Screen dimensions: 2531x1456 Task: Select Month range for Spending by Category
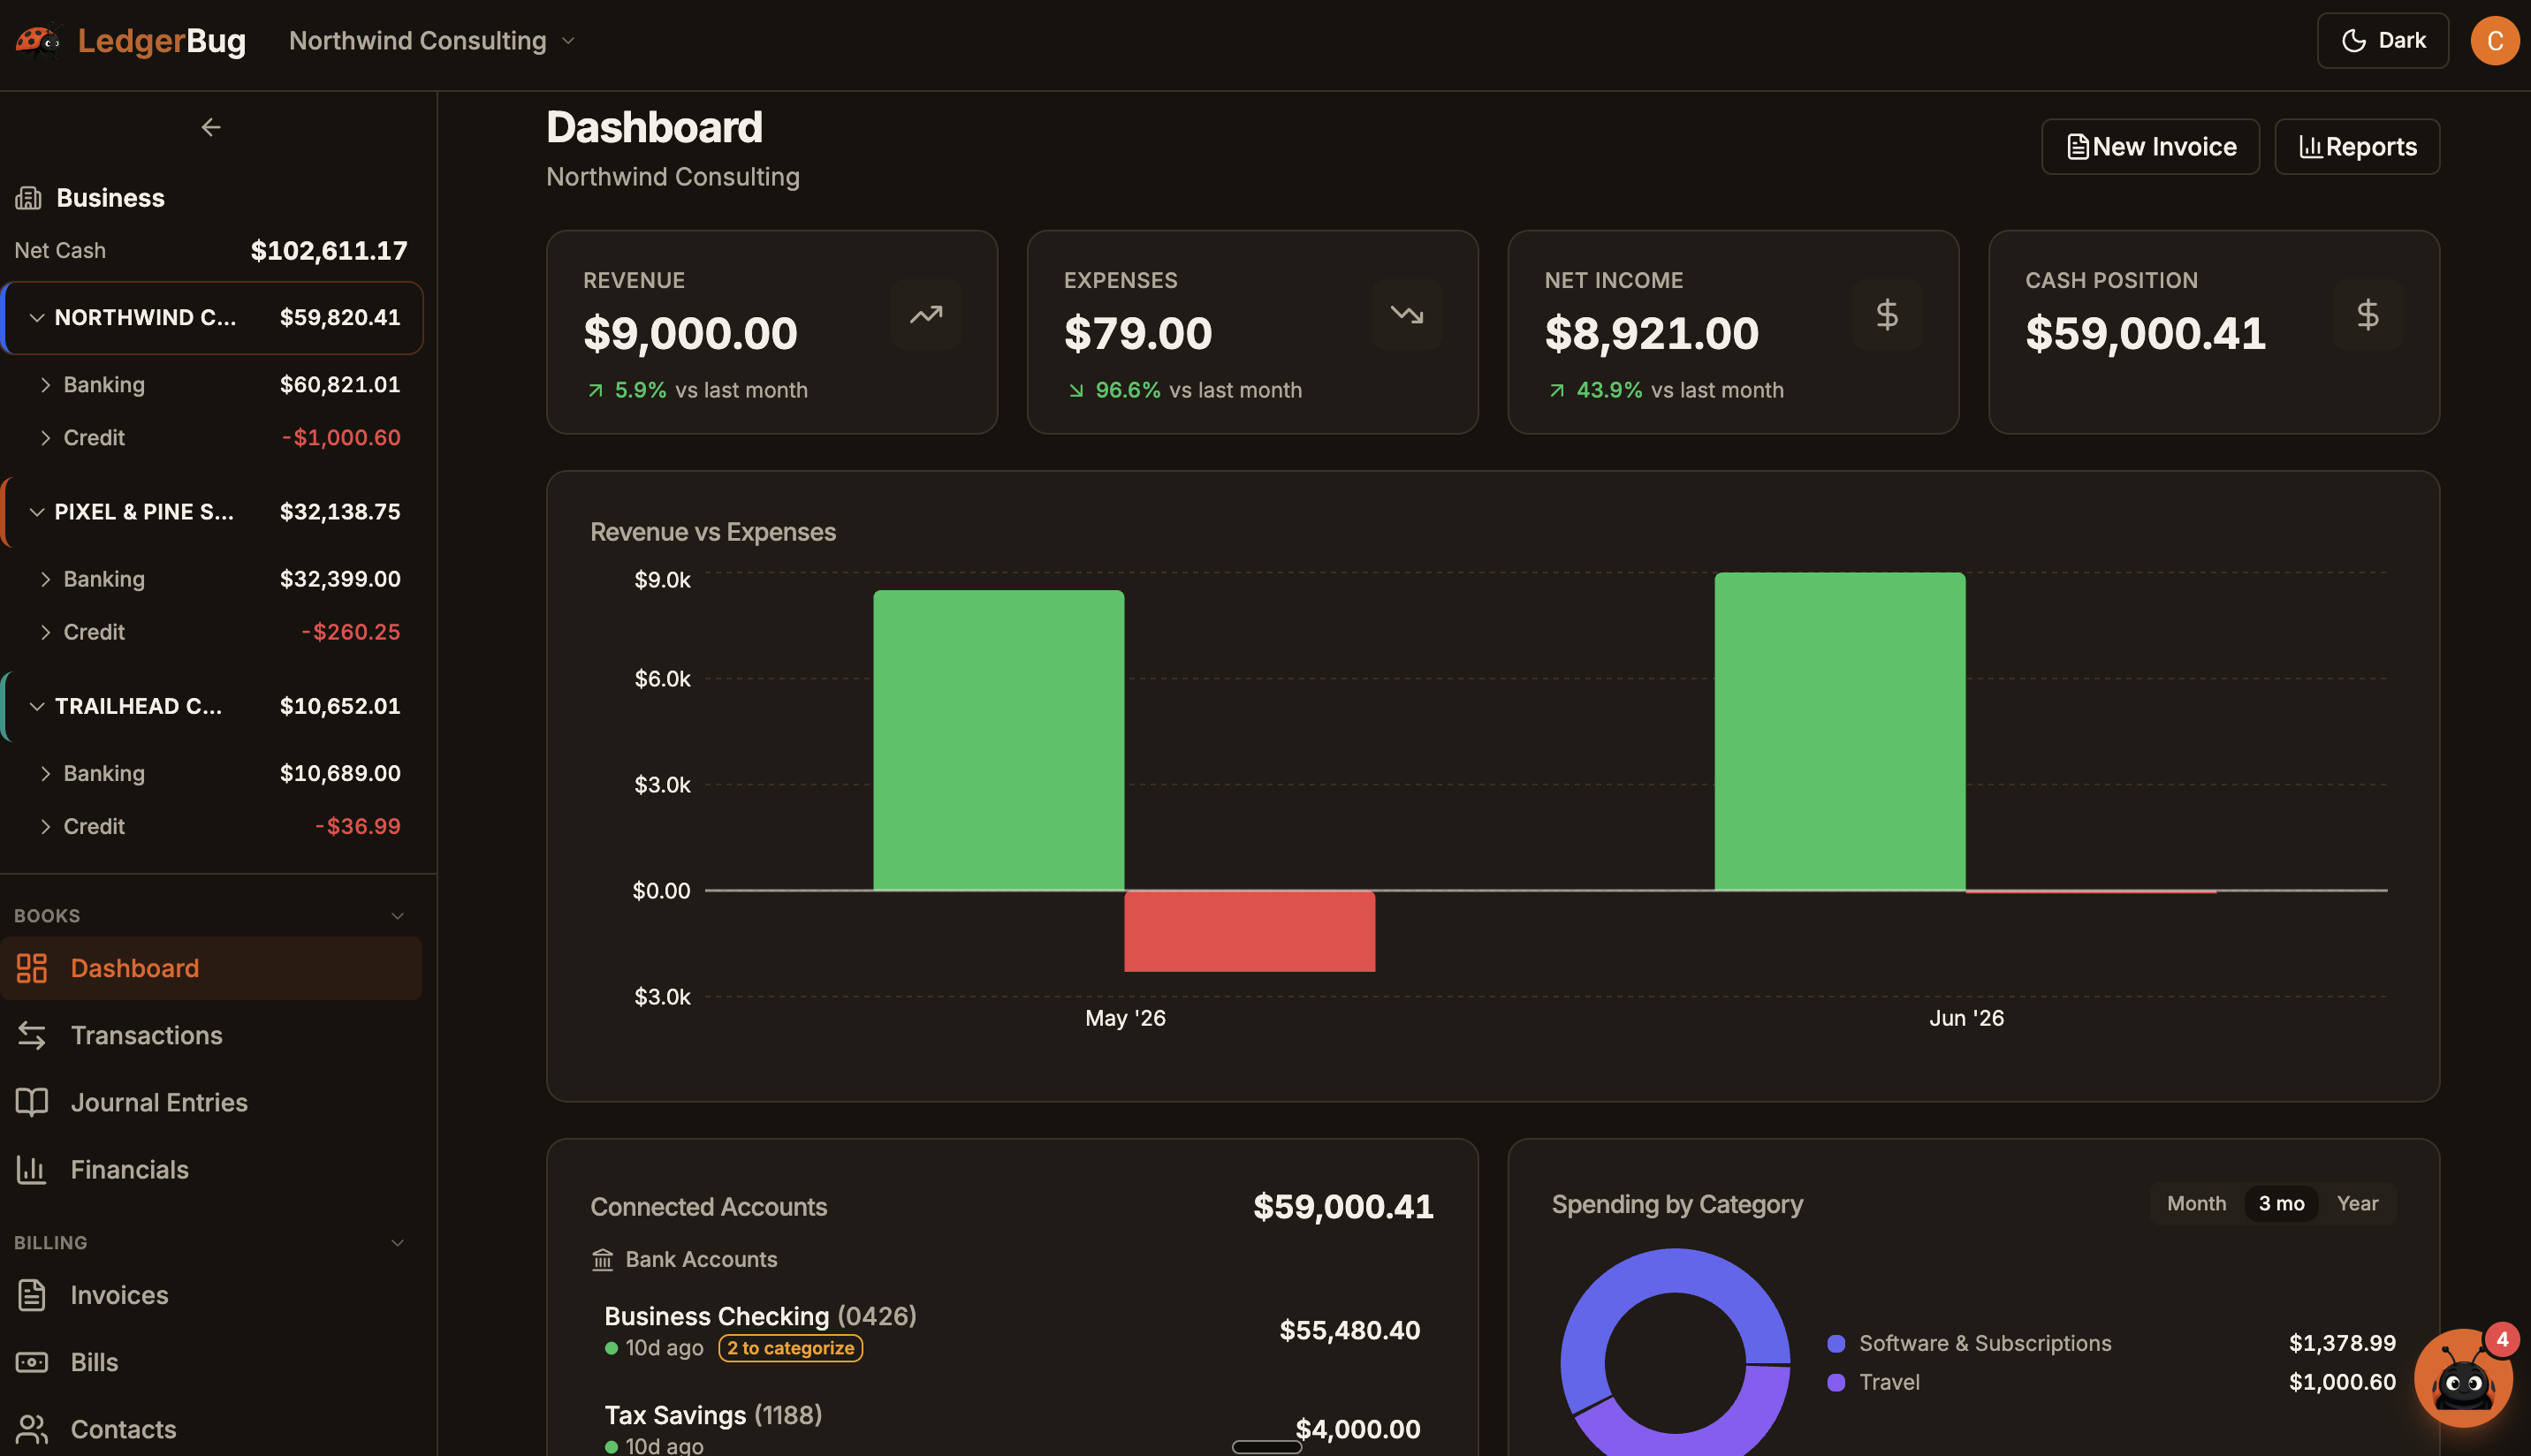click(x=2196, y=1204)
